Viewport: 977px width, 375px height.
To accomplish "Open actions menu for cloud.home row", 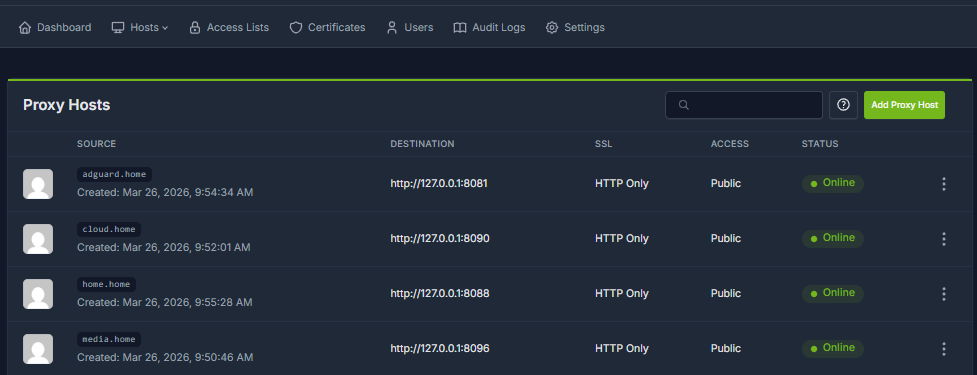I will [x=943, y=239].
